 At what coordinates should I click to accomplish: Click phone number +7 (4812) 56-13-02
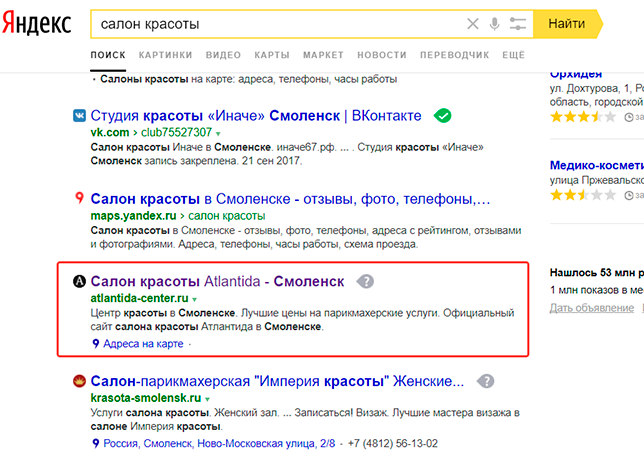point(393,444)
